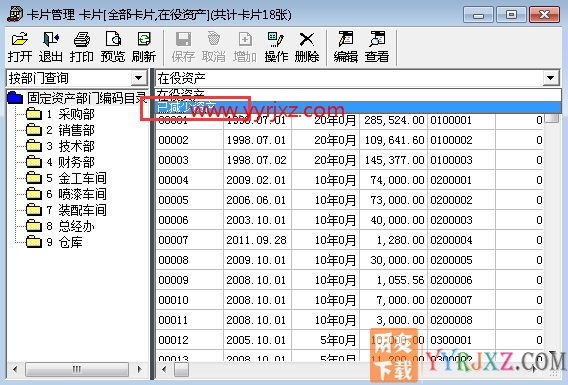This screenshot has height=385, width=568.
Task: Click the table's horizontal scroll-left arrow
Action: [164, 369]
